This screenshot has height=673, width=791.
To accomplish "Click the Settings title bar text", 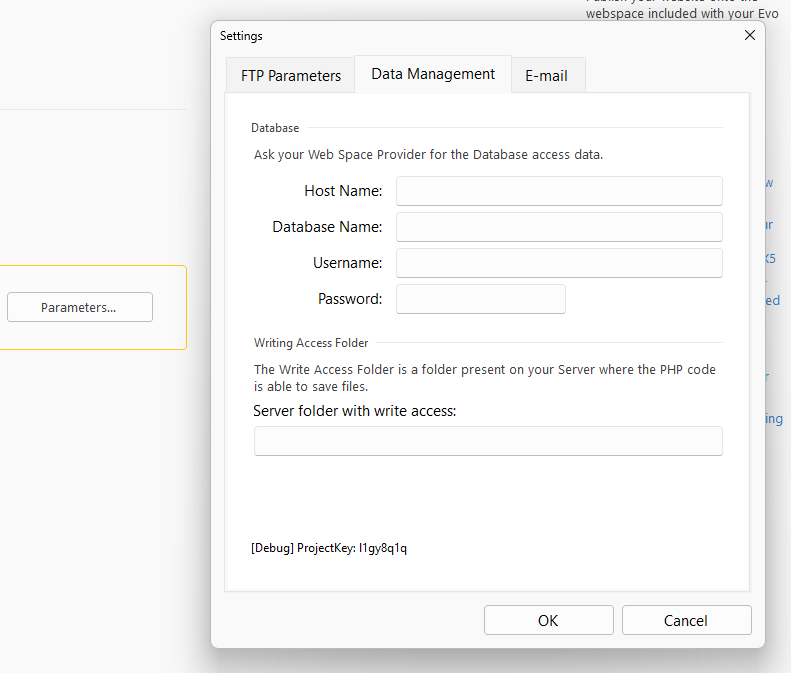I will pyautogui.click(x=241, y=36).
